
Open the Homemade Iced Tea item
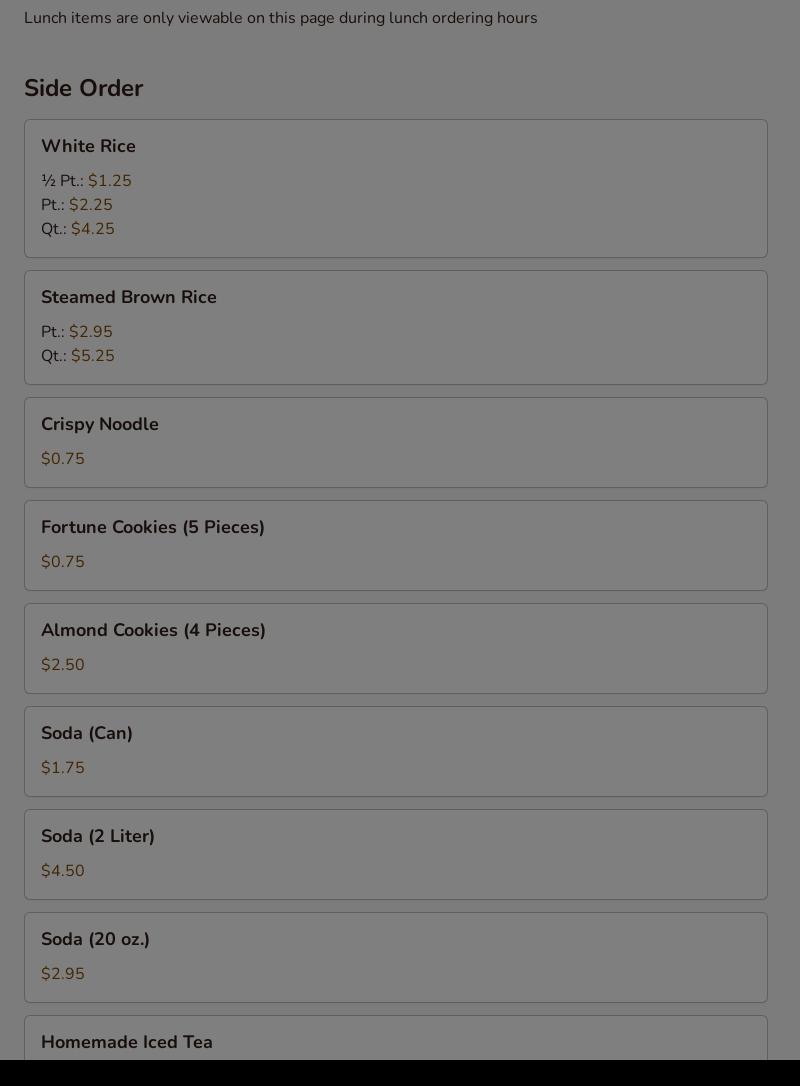coord(395,1038)
